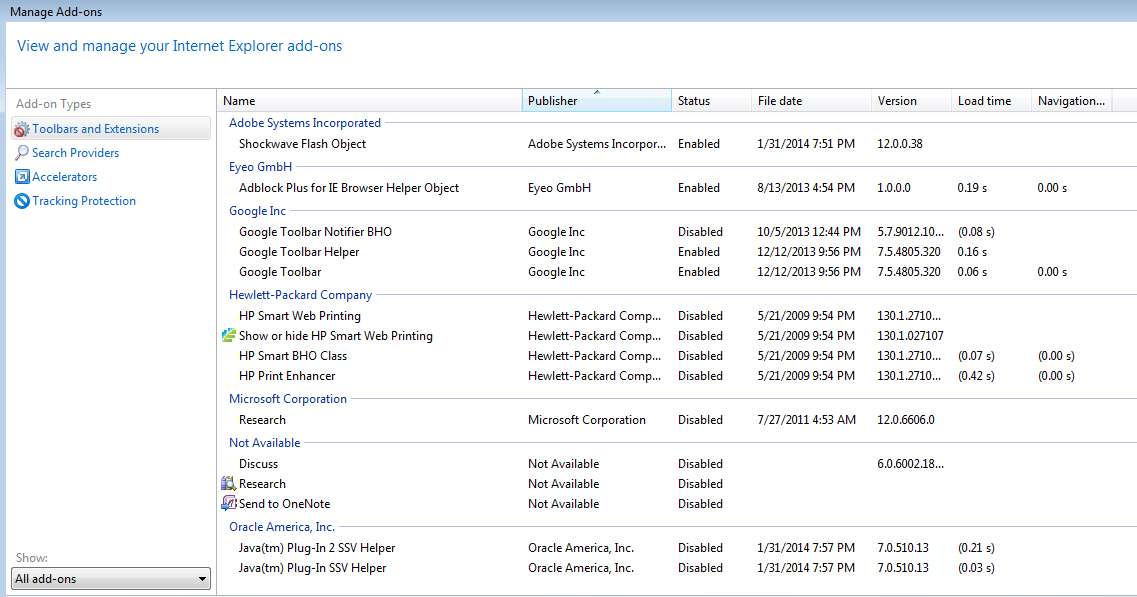The width and height of the screenshot is (1137, 597).
Task: Select the HP Print Enhancer add-on
Action: [x=287, y=376]
